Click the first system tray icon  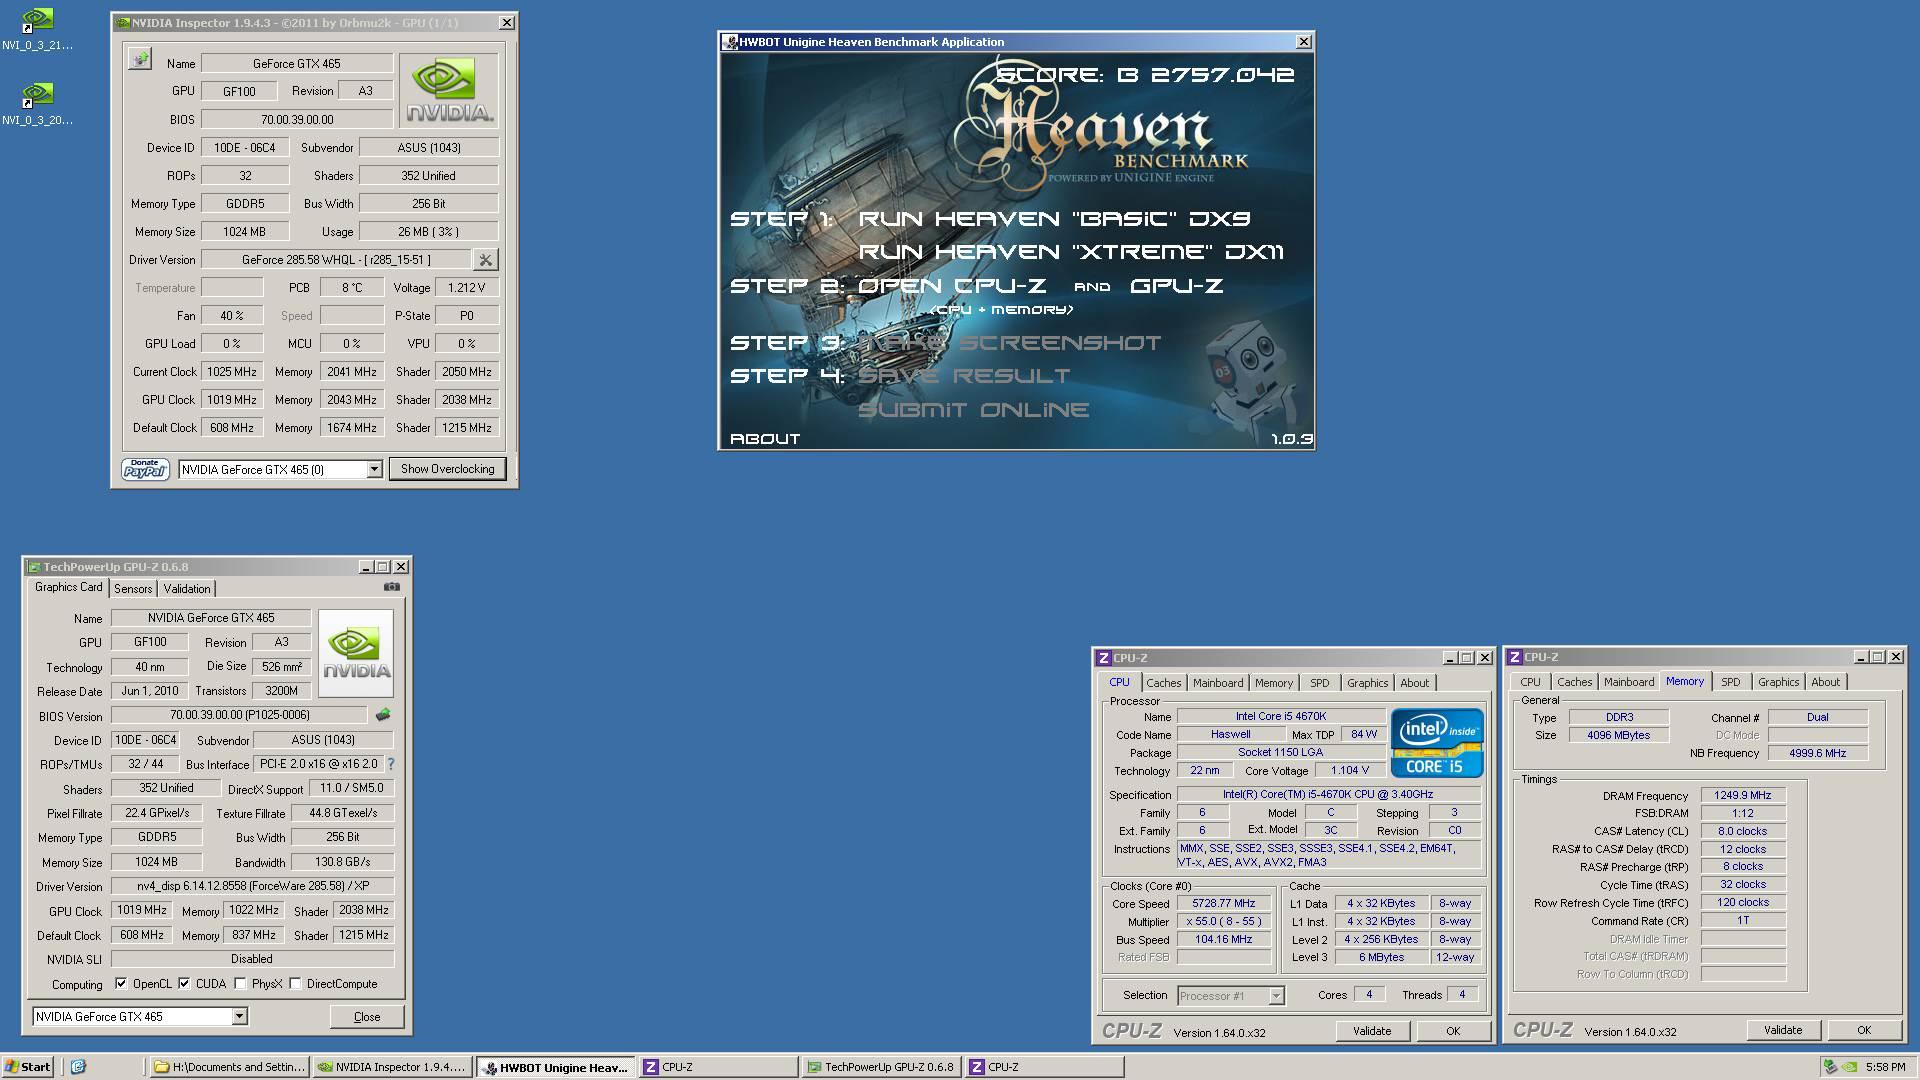click(x=1830, y=1067)
